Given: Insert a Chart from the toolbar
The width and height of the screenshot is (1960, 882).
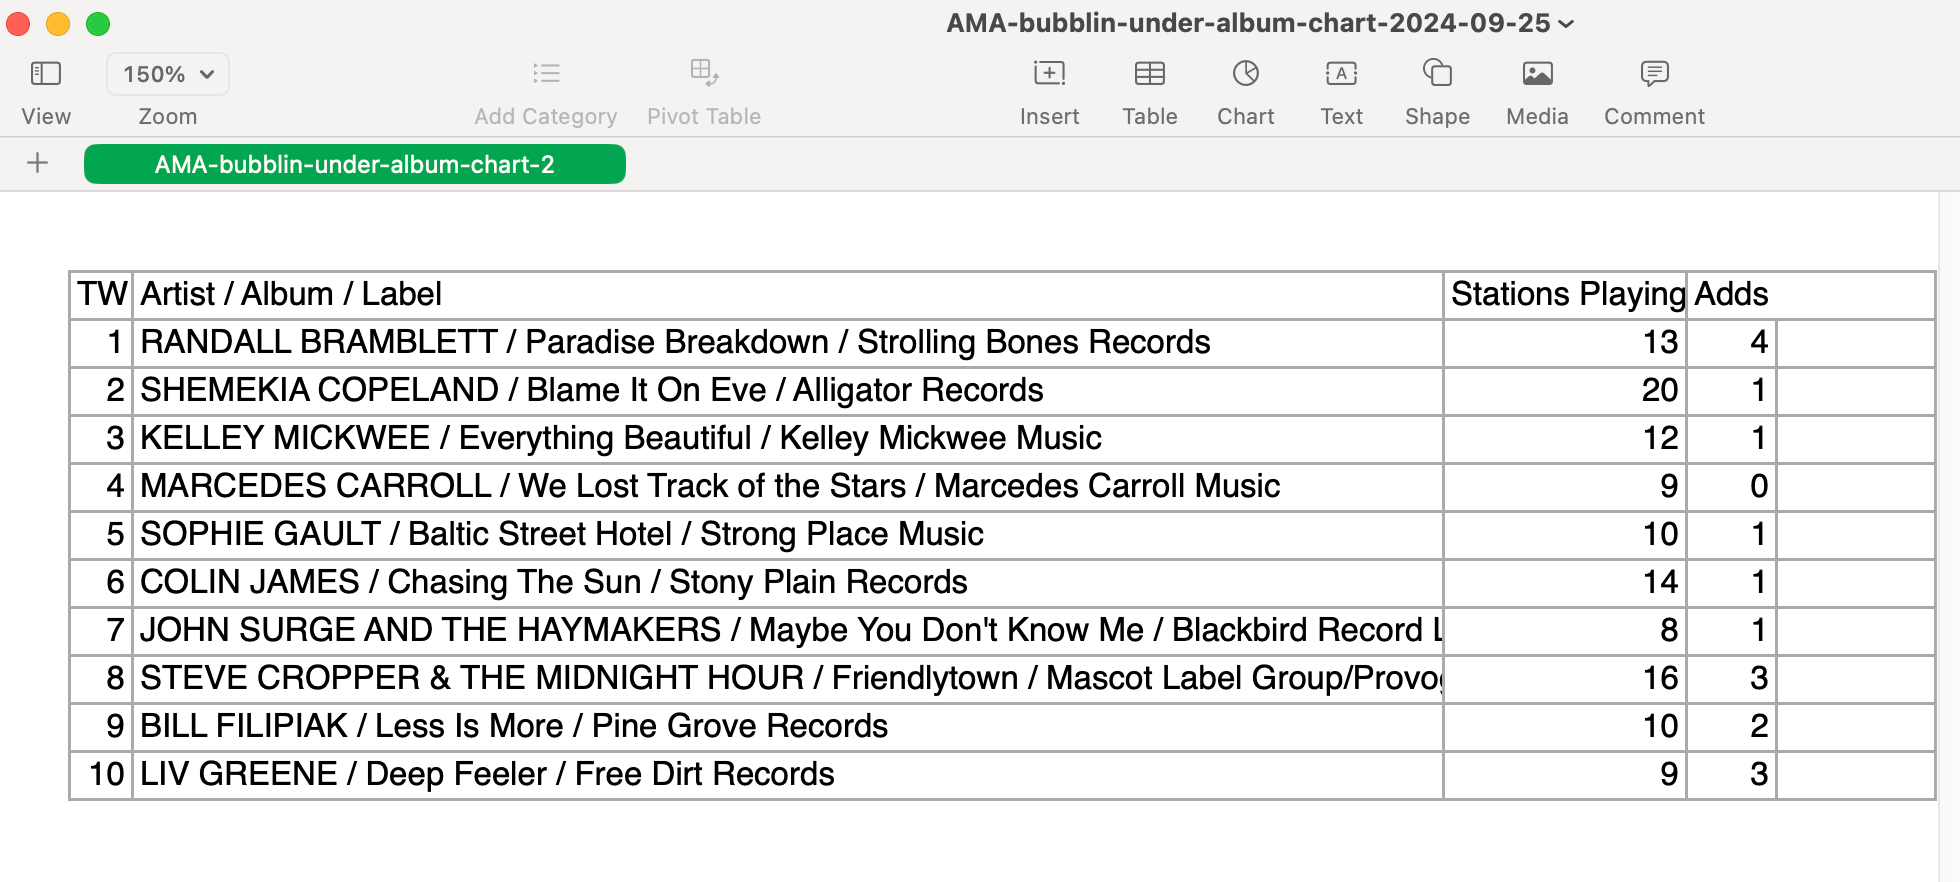Looking at the screenshot, I should (1245, 74).
